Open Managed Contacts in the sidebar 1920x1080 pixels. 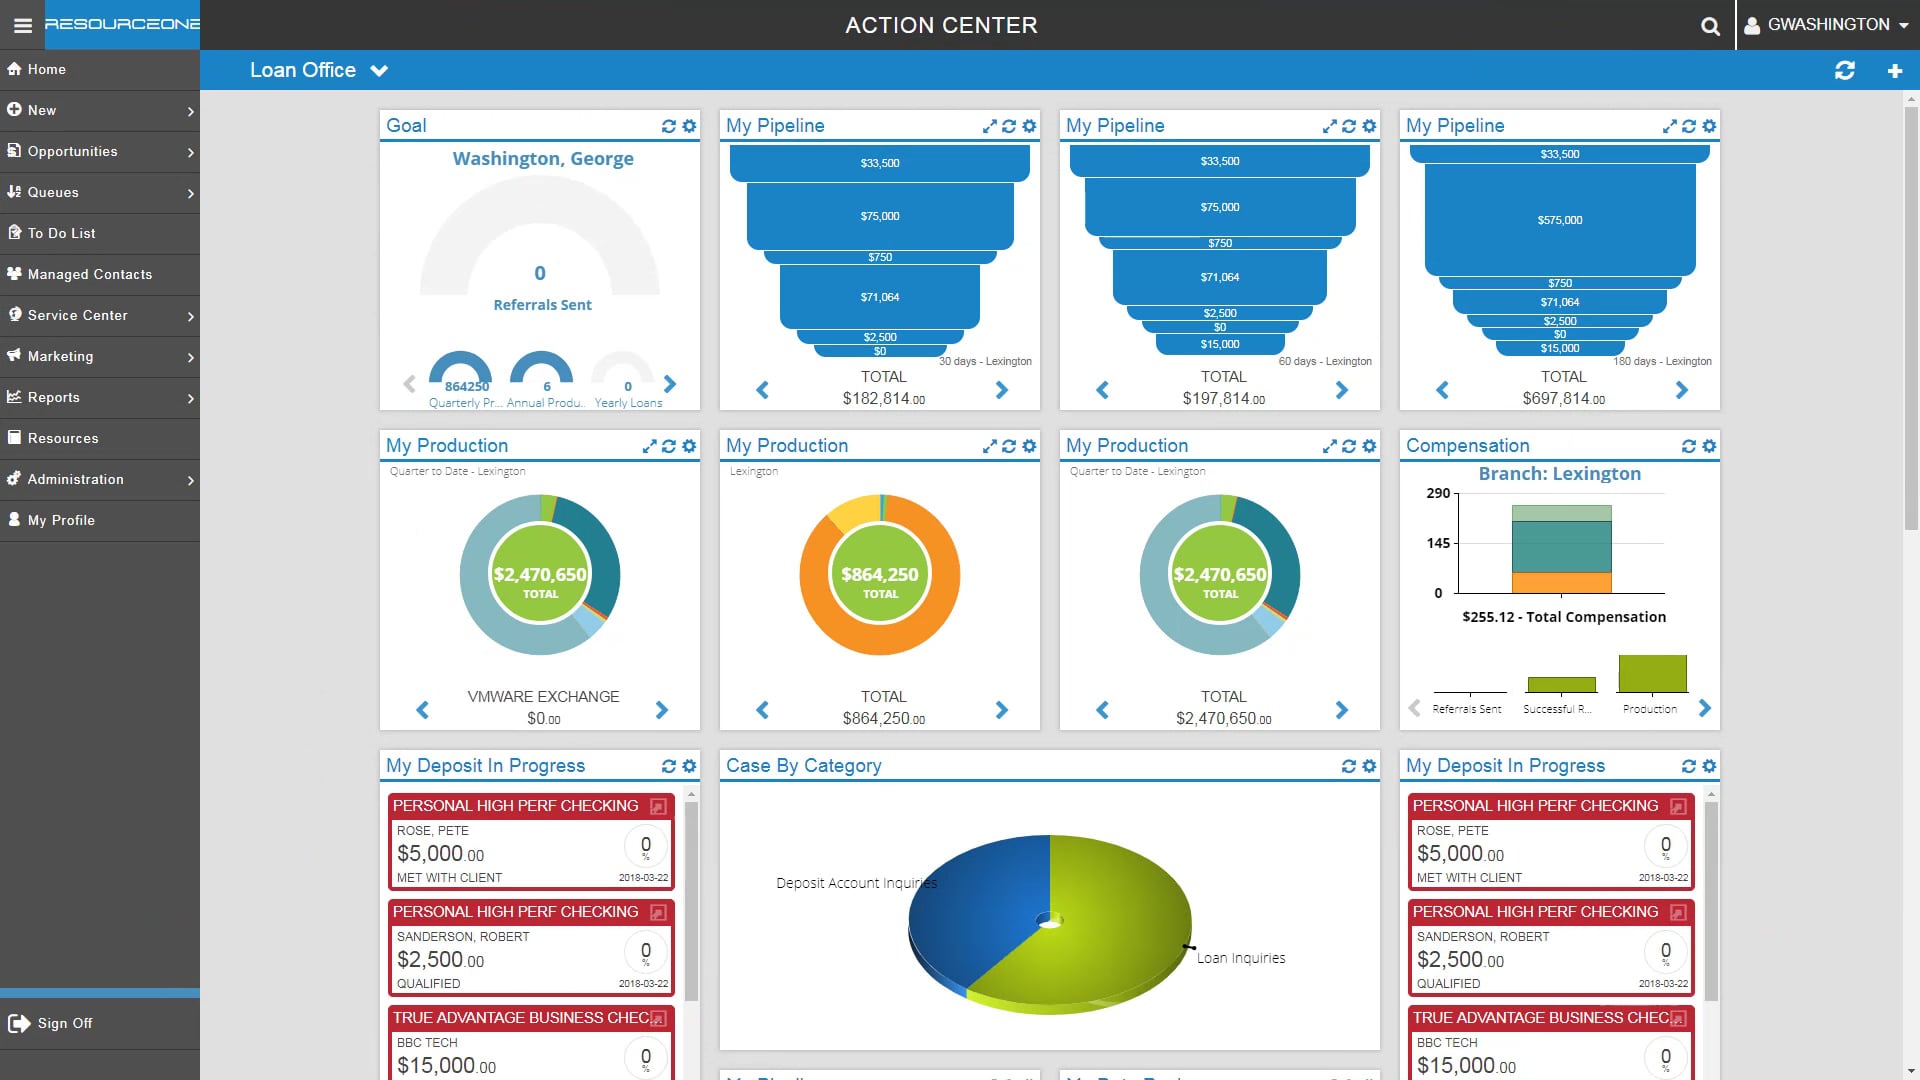pos(90,274)
